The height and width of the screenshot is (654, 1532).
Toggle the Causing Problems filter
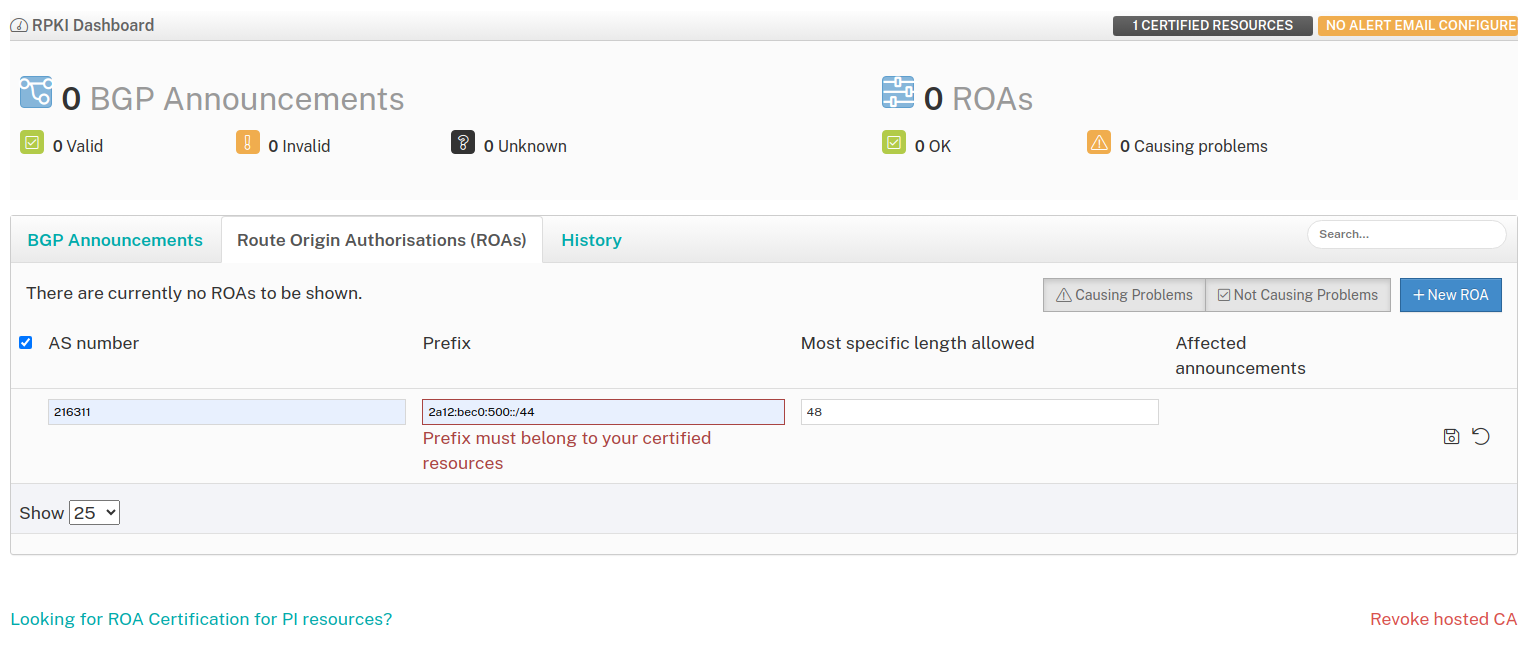pos(1124,295)
